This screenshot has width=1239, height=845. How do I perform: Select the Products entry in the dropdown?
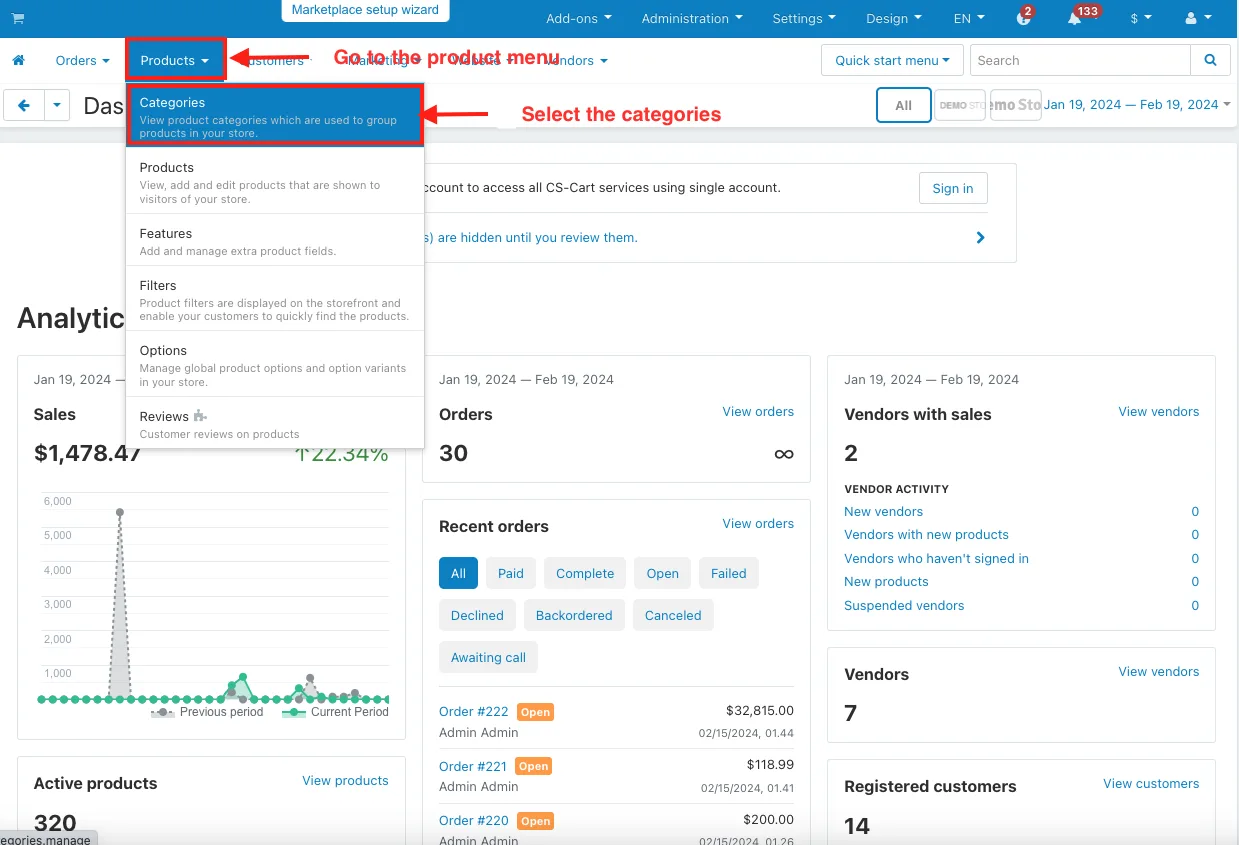(275, 182)
